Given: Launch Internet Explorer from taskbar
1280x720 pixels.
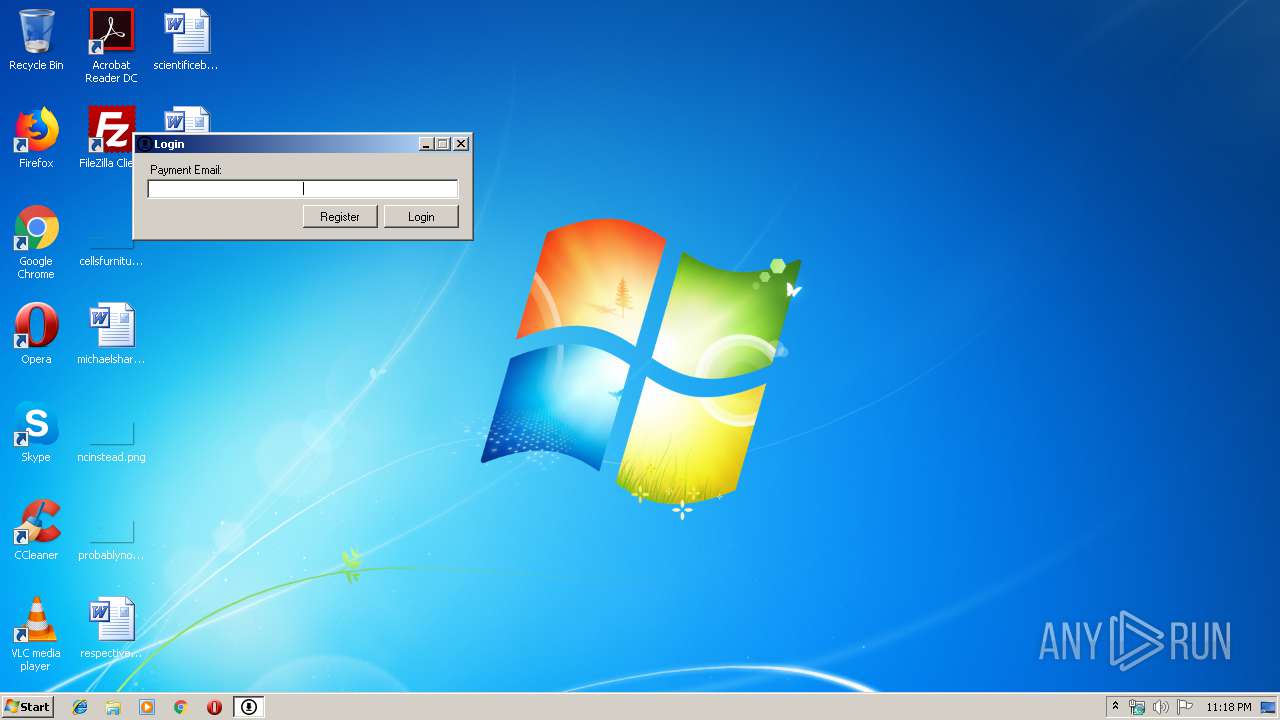Looking at the screenshot, I should click(80, 707).
